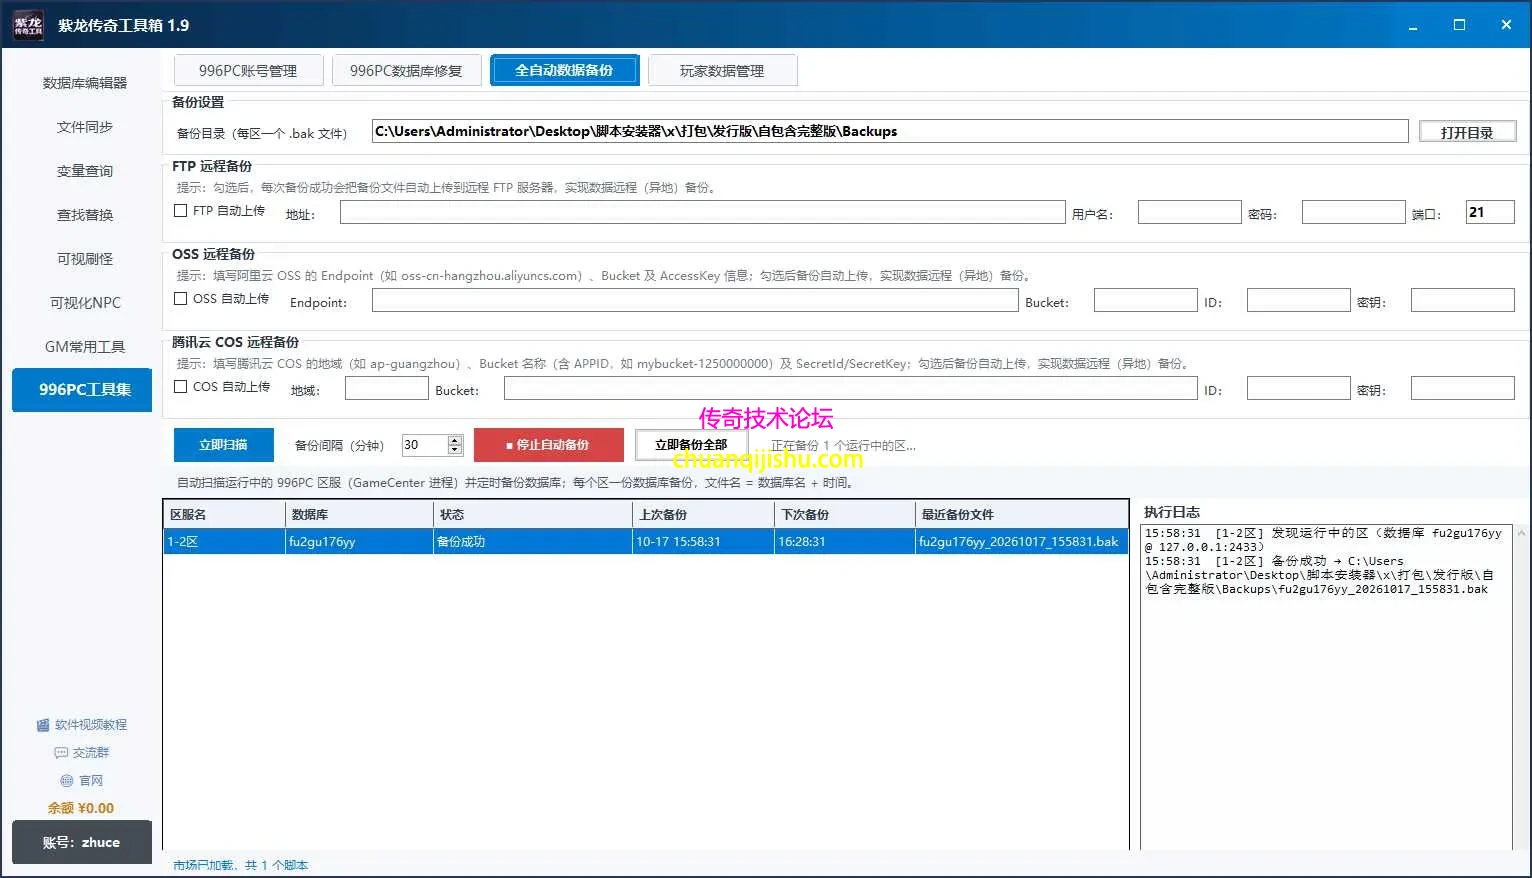Click the 立即备份全部 button
The height and width of the screenshot is (878, 1532).
691,445
